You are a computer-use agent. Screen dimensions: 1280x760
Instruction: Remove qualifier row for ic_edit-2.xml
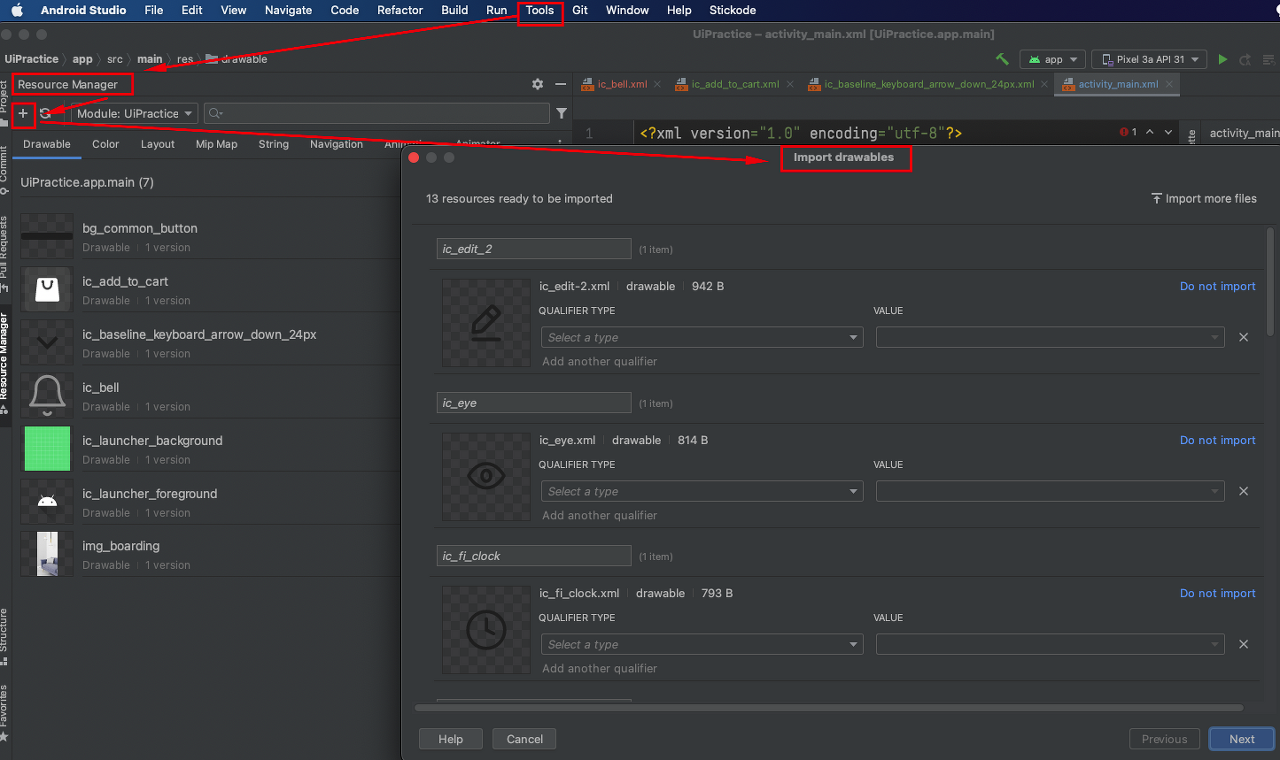[x=1244, y=337]
